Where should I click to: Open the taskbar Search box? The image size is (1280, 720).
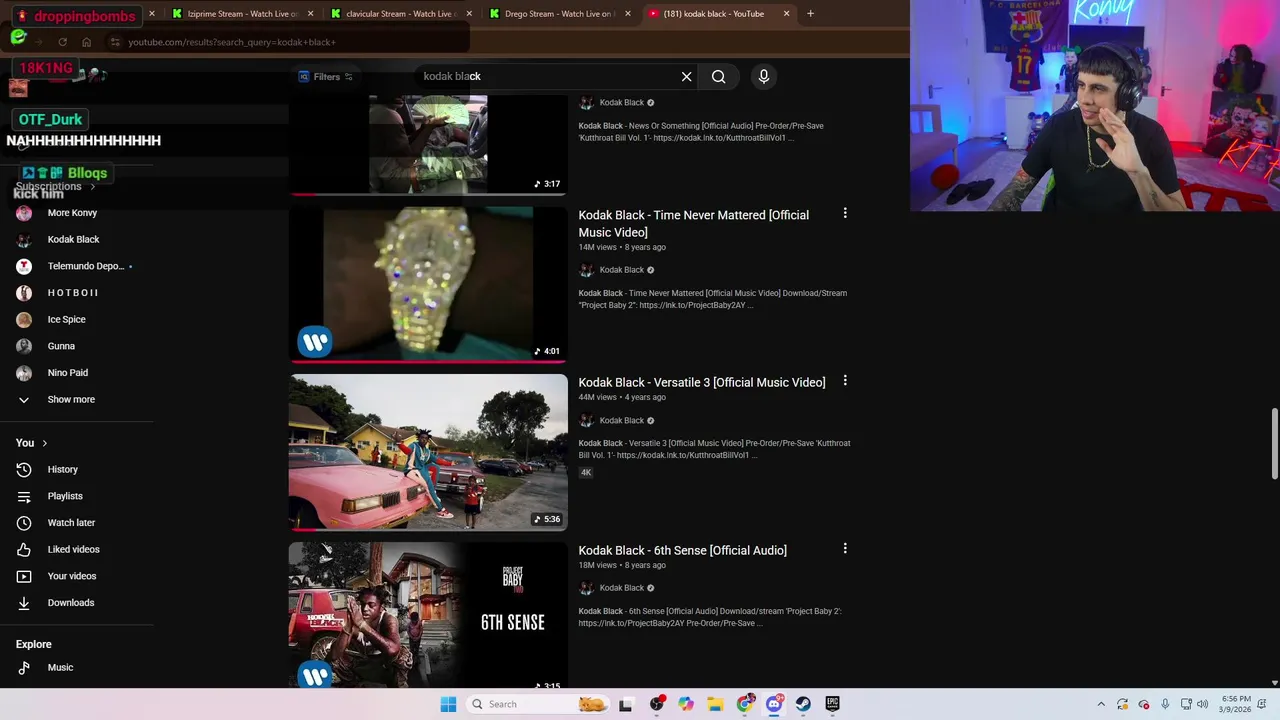[537, 704]
